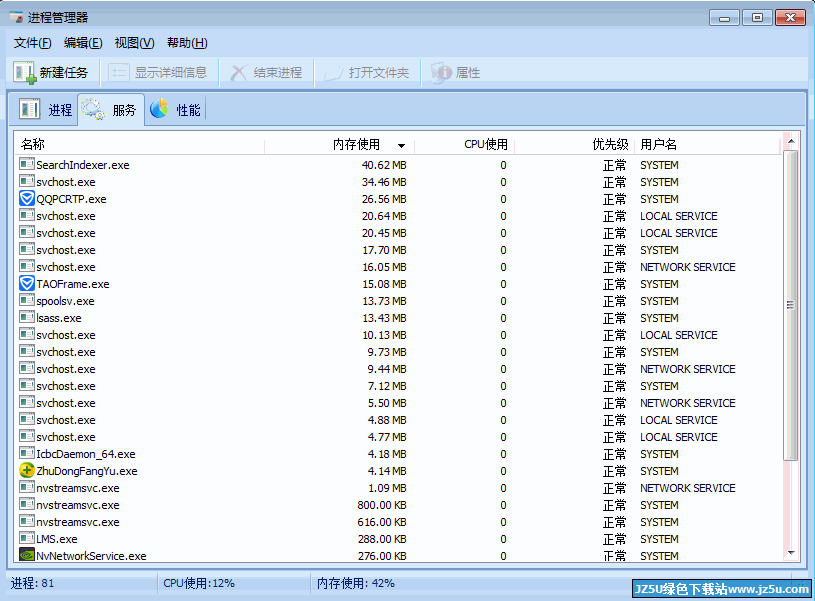Screen dimensions: 815x601
Task: Click the scrollbar down arrow
Action: [x=791, y=553]
